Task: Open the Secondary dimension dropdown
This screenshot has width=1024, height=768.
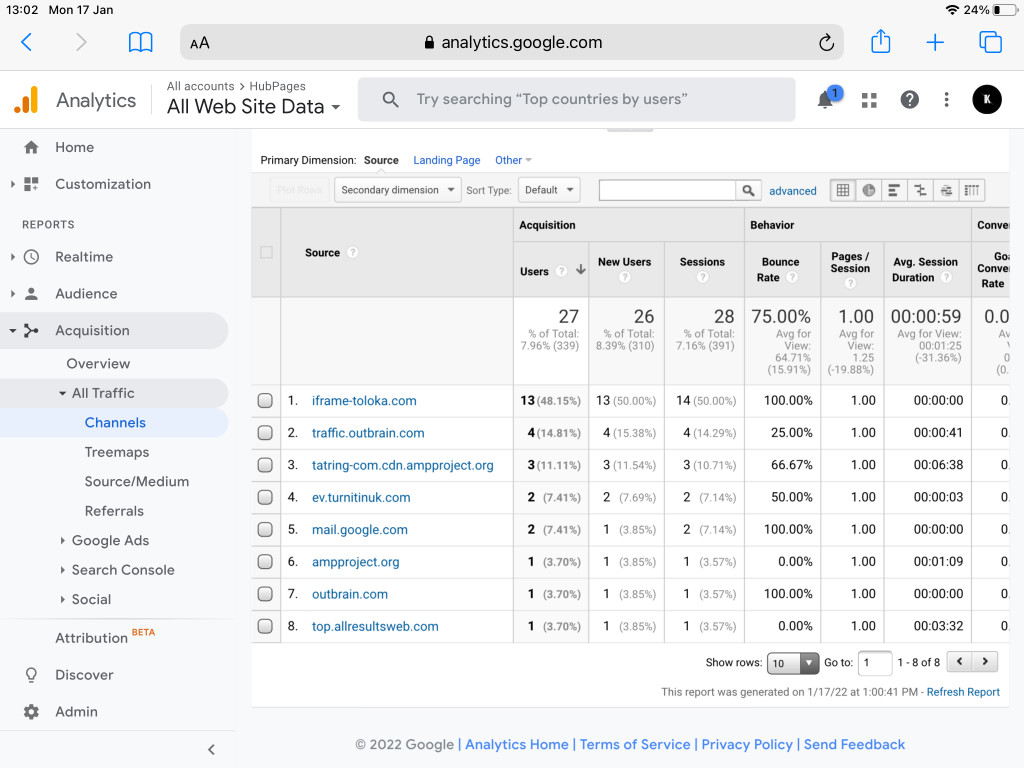Action: (x=398, y=190)
